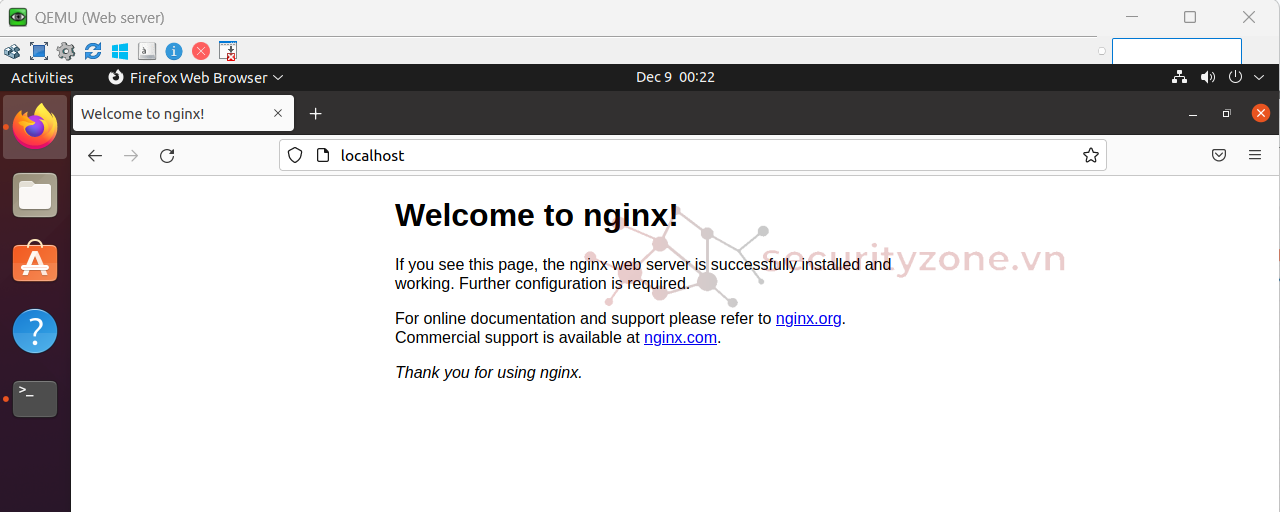Open a new tab with plus button
The height and width of the screenshot is (512, 1280).
[315, 114]
